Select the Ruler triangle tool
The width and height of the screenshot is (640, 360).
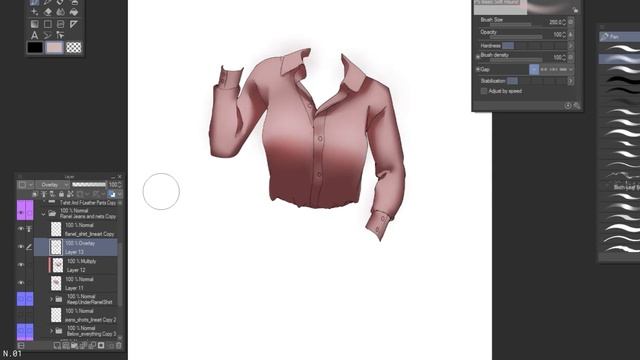74,24
